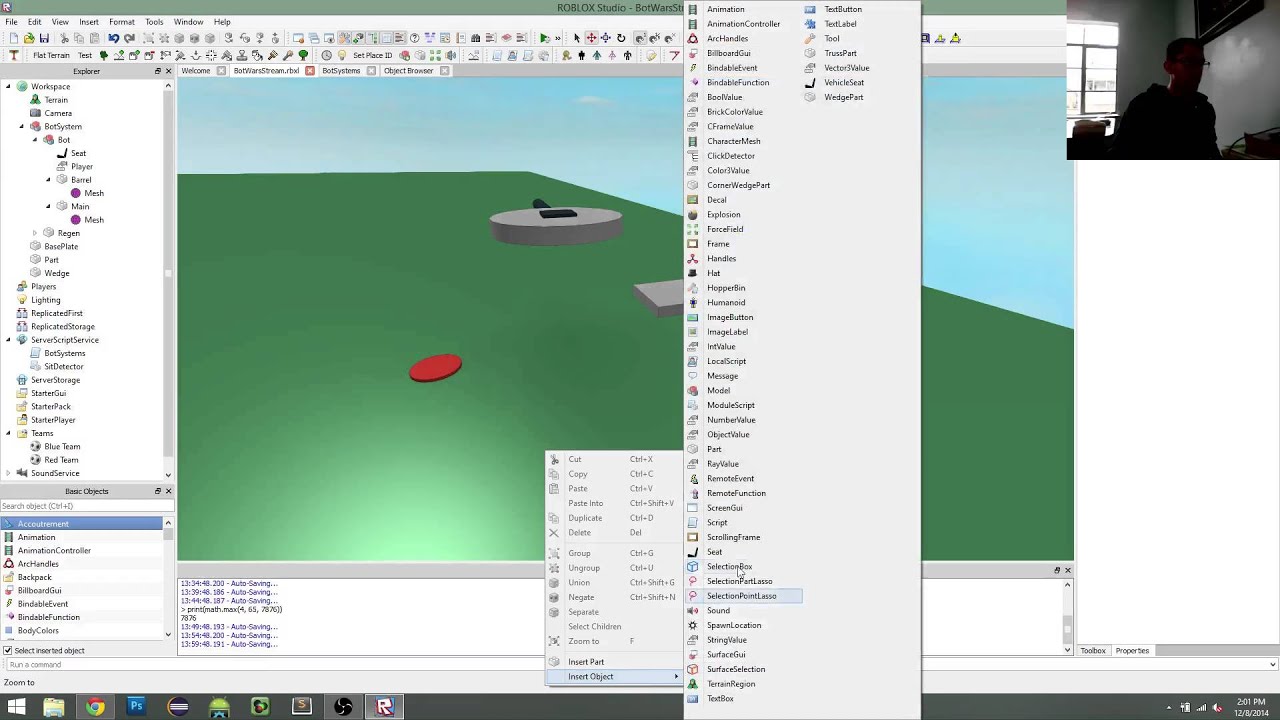Click the clock icon beside Set Place ID

point(326,55)
